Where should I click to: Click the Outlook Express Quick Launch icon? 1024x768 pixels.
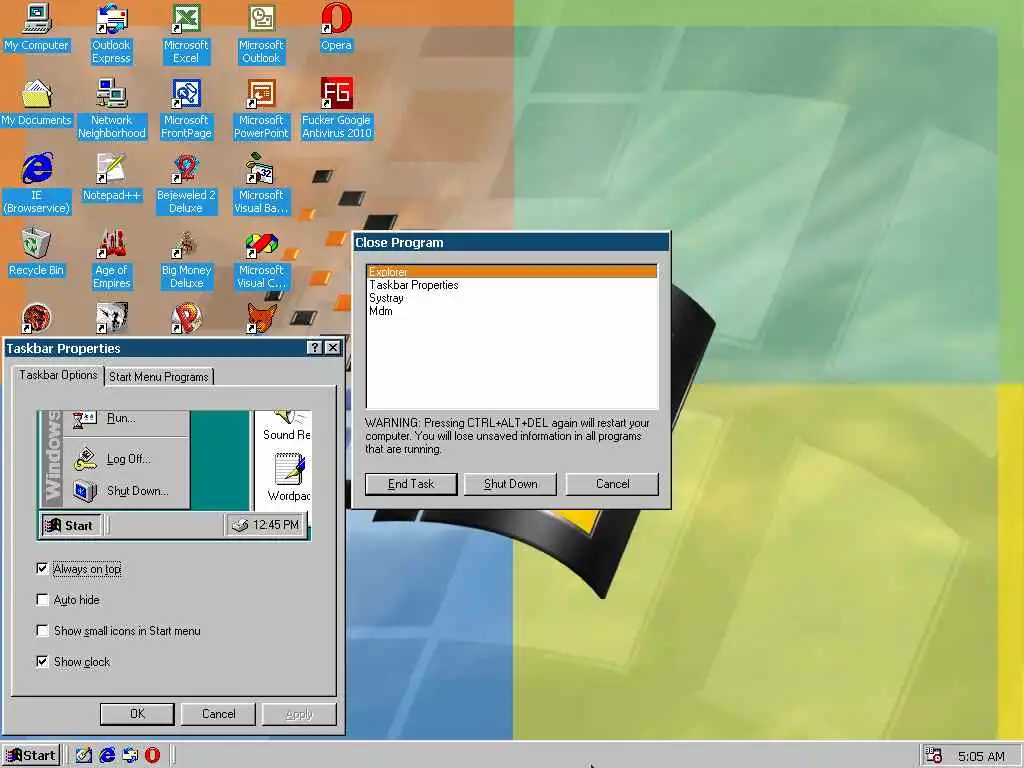(x=130, y=755)
